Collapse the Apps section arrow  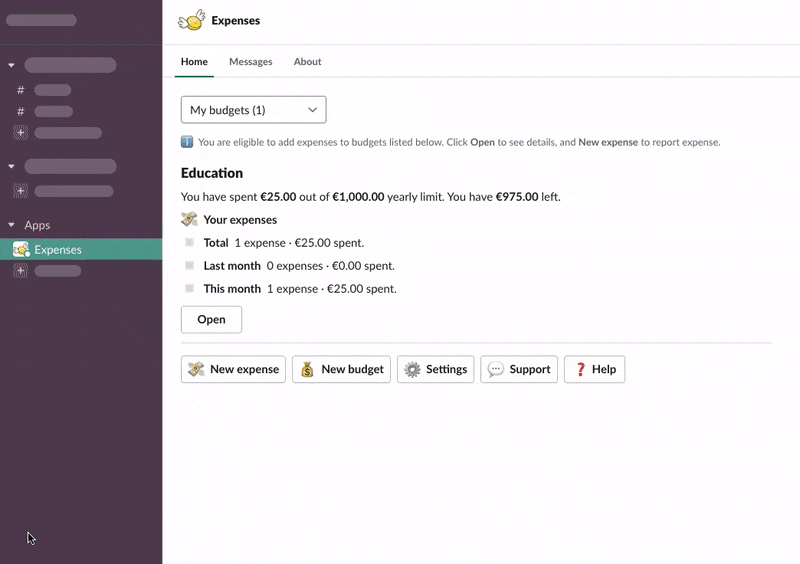point(11,225)
